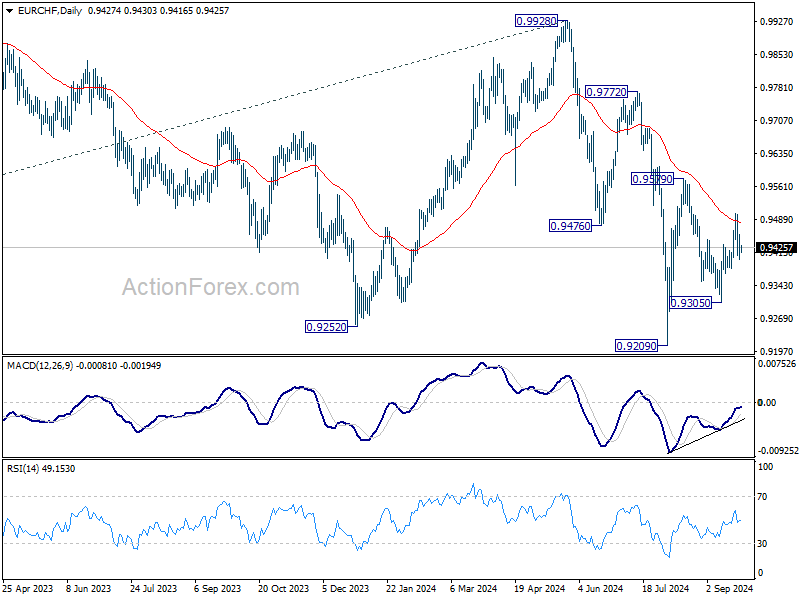Screen dimensions: 800x600
Task: Click the 22 Jan 2024 date label
Action: pyautogui.click(x=411, y=588)
